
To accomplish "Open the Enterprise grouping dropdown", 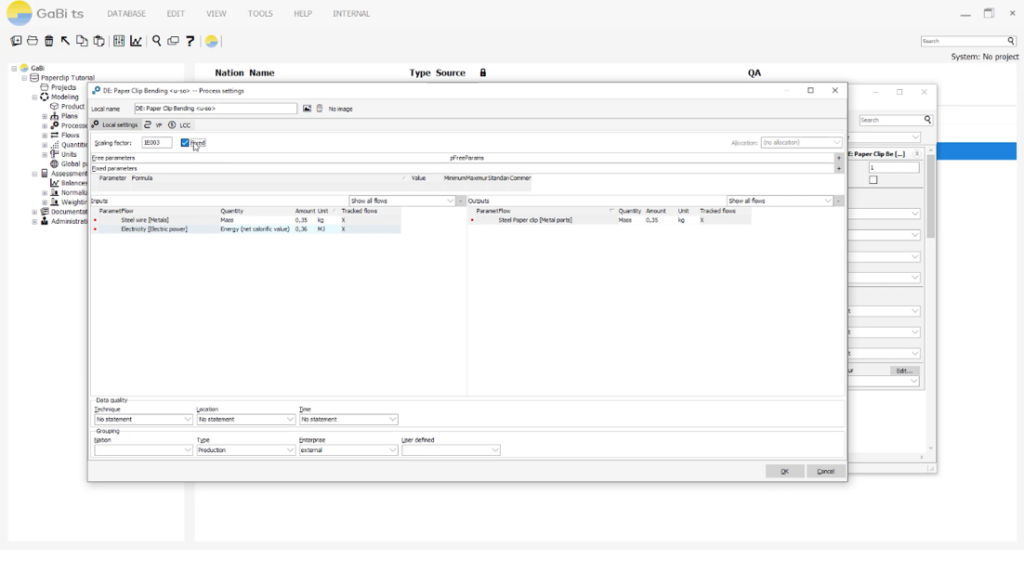I will click(x=348, y=450).
